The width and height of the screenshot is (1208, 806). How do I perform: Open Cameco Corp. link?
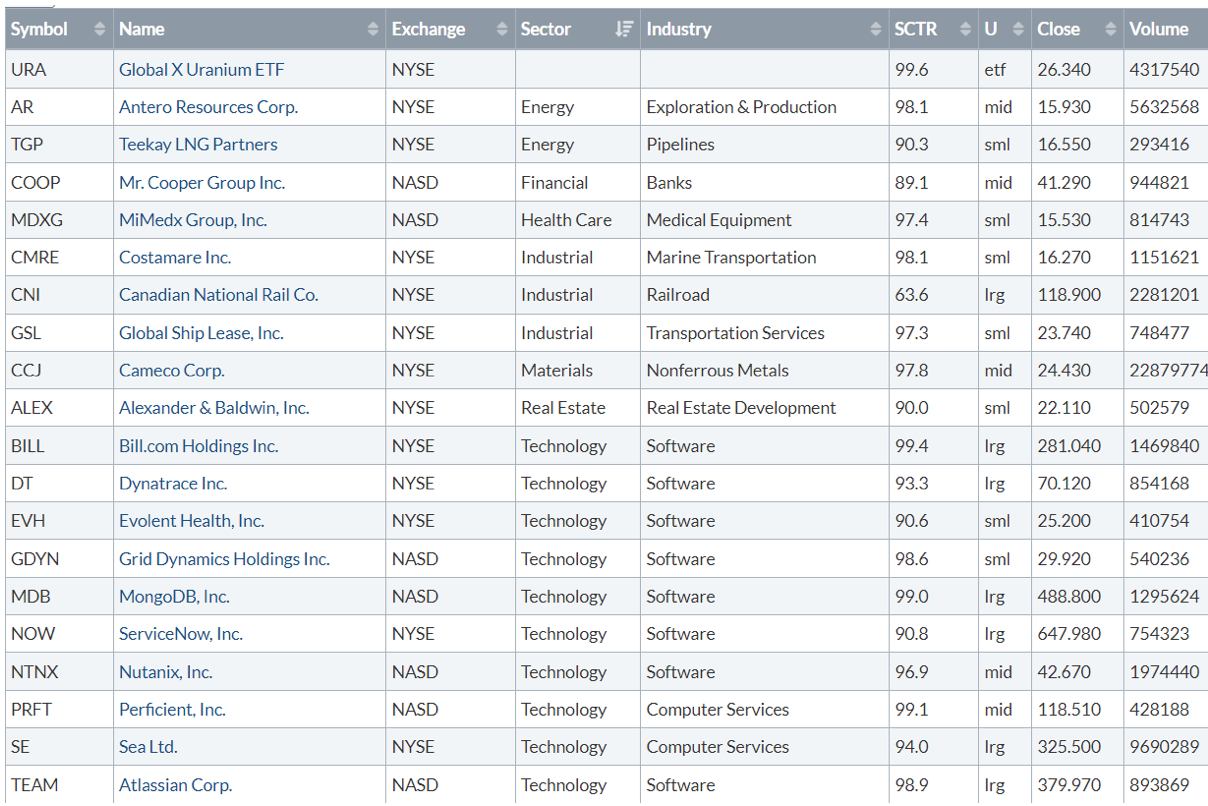pos(172,370)
